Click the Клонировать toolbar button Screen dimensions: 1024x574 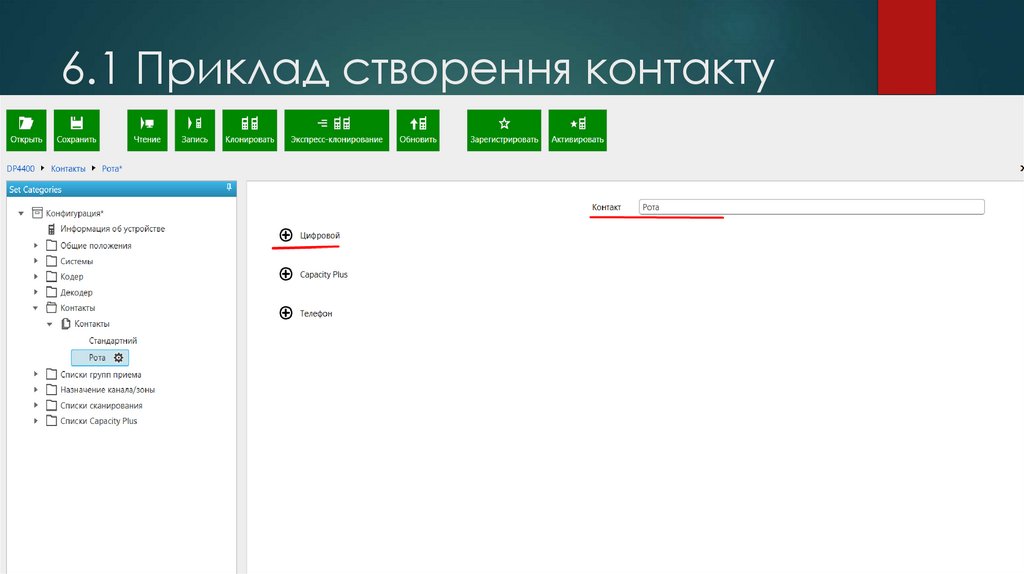249,130
